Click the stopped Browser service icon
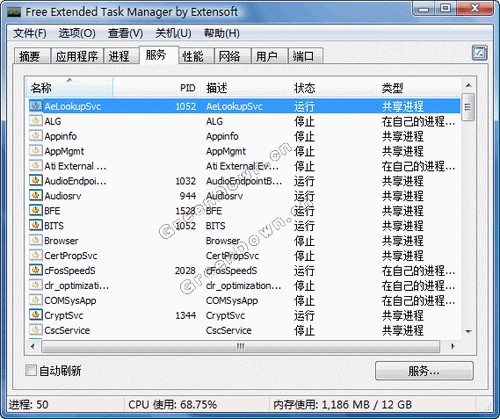This screenshot has width=500, height=419. point(35,240)
